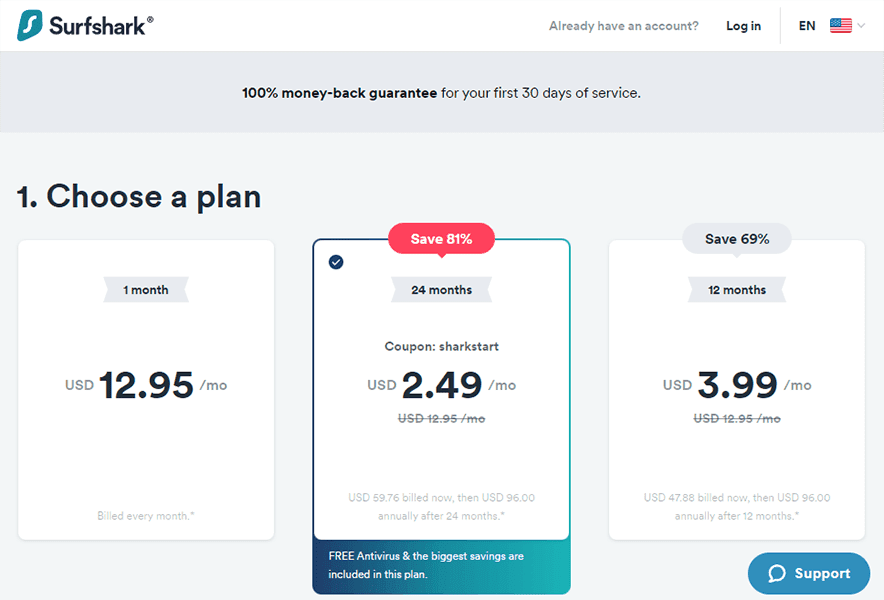Click the struck-through price under USD 3.99
This screenshot has height=600, width=884.
[x=737, y=418]
